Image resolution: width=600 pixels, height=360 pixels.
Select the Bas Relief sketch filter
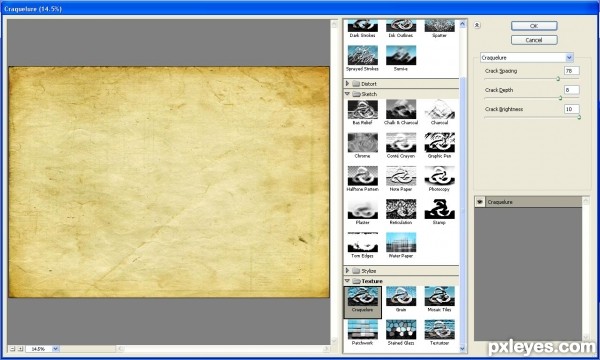[362, 112]
